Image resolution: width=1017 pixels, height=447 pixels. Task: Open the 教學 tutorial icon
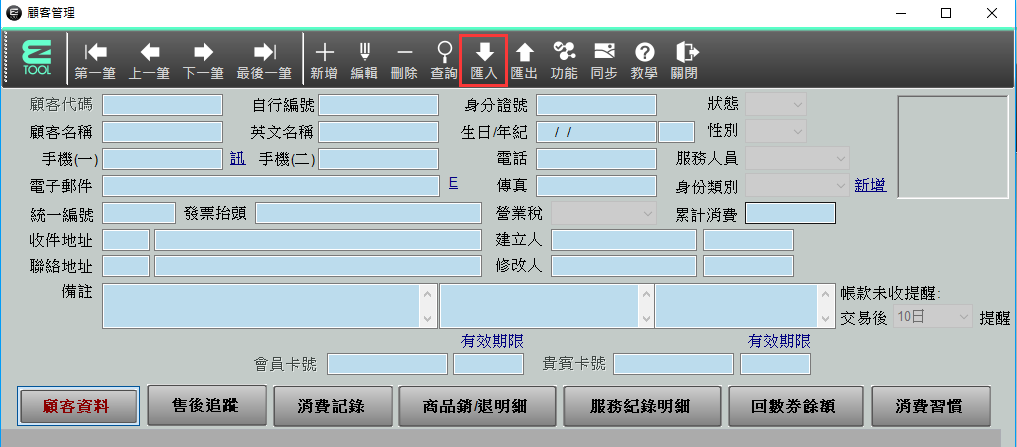[x=644, y=61]
